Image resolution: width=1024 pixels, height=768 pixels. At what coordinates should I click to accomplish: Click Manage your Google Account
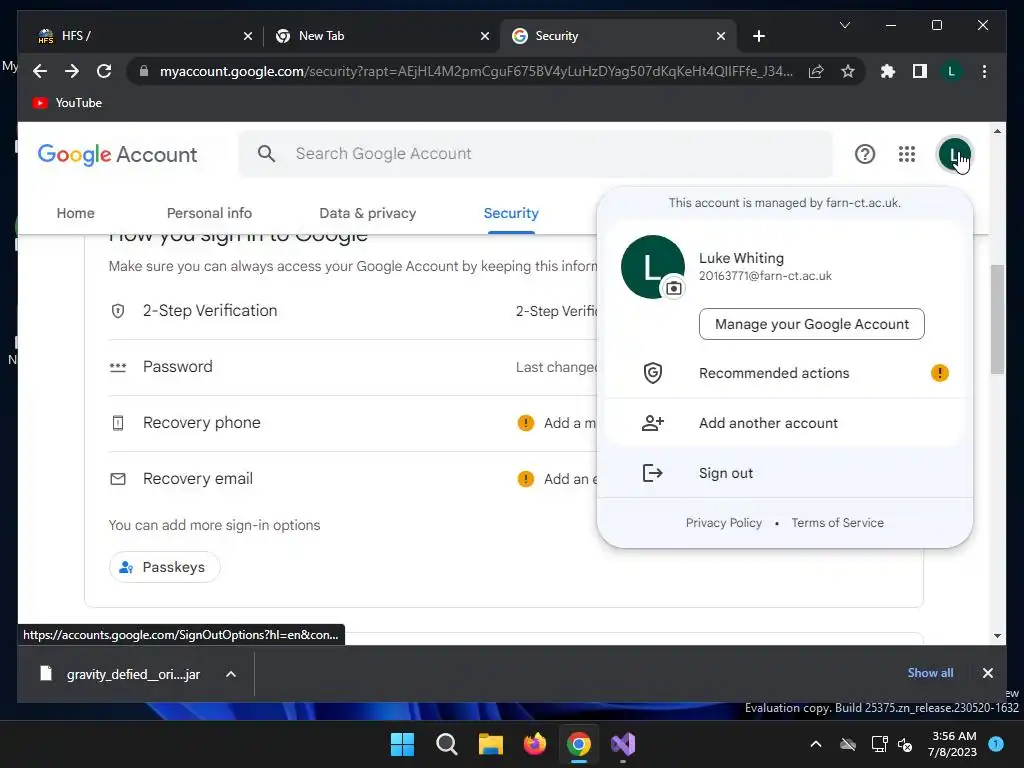pos(812,324)
